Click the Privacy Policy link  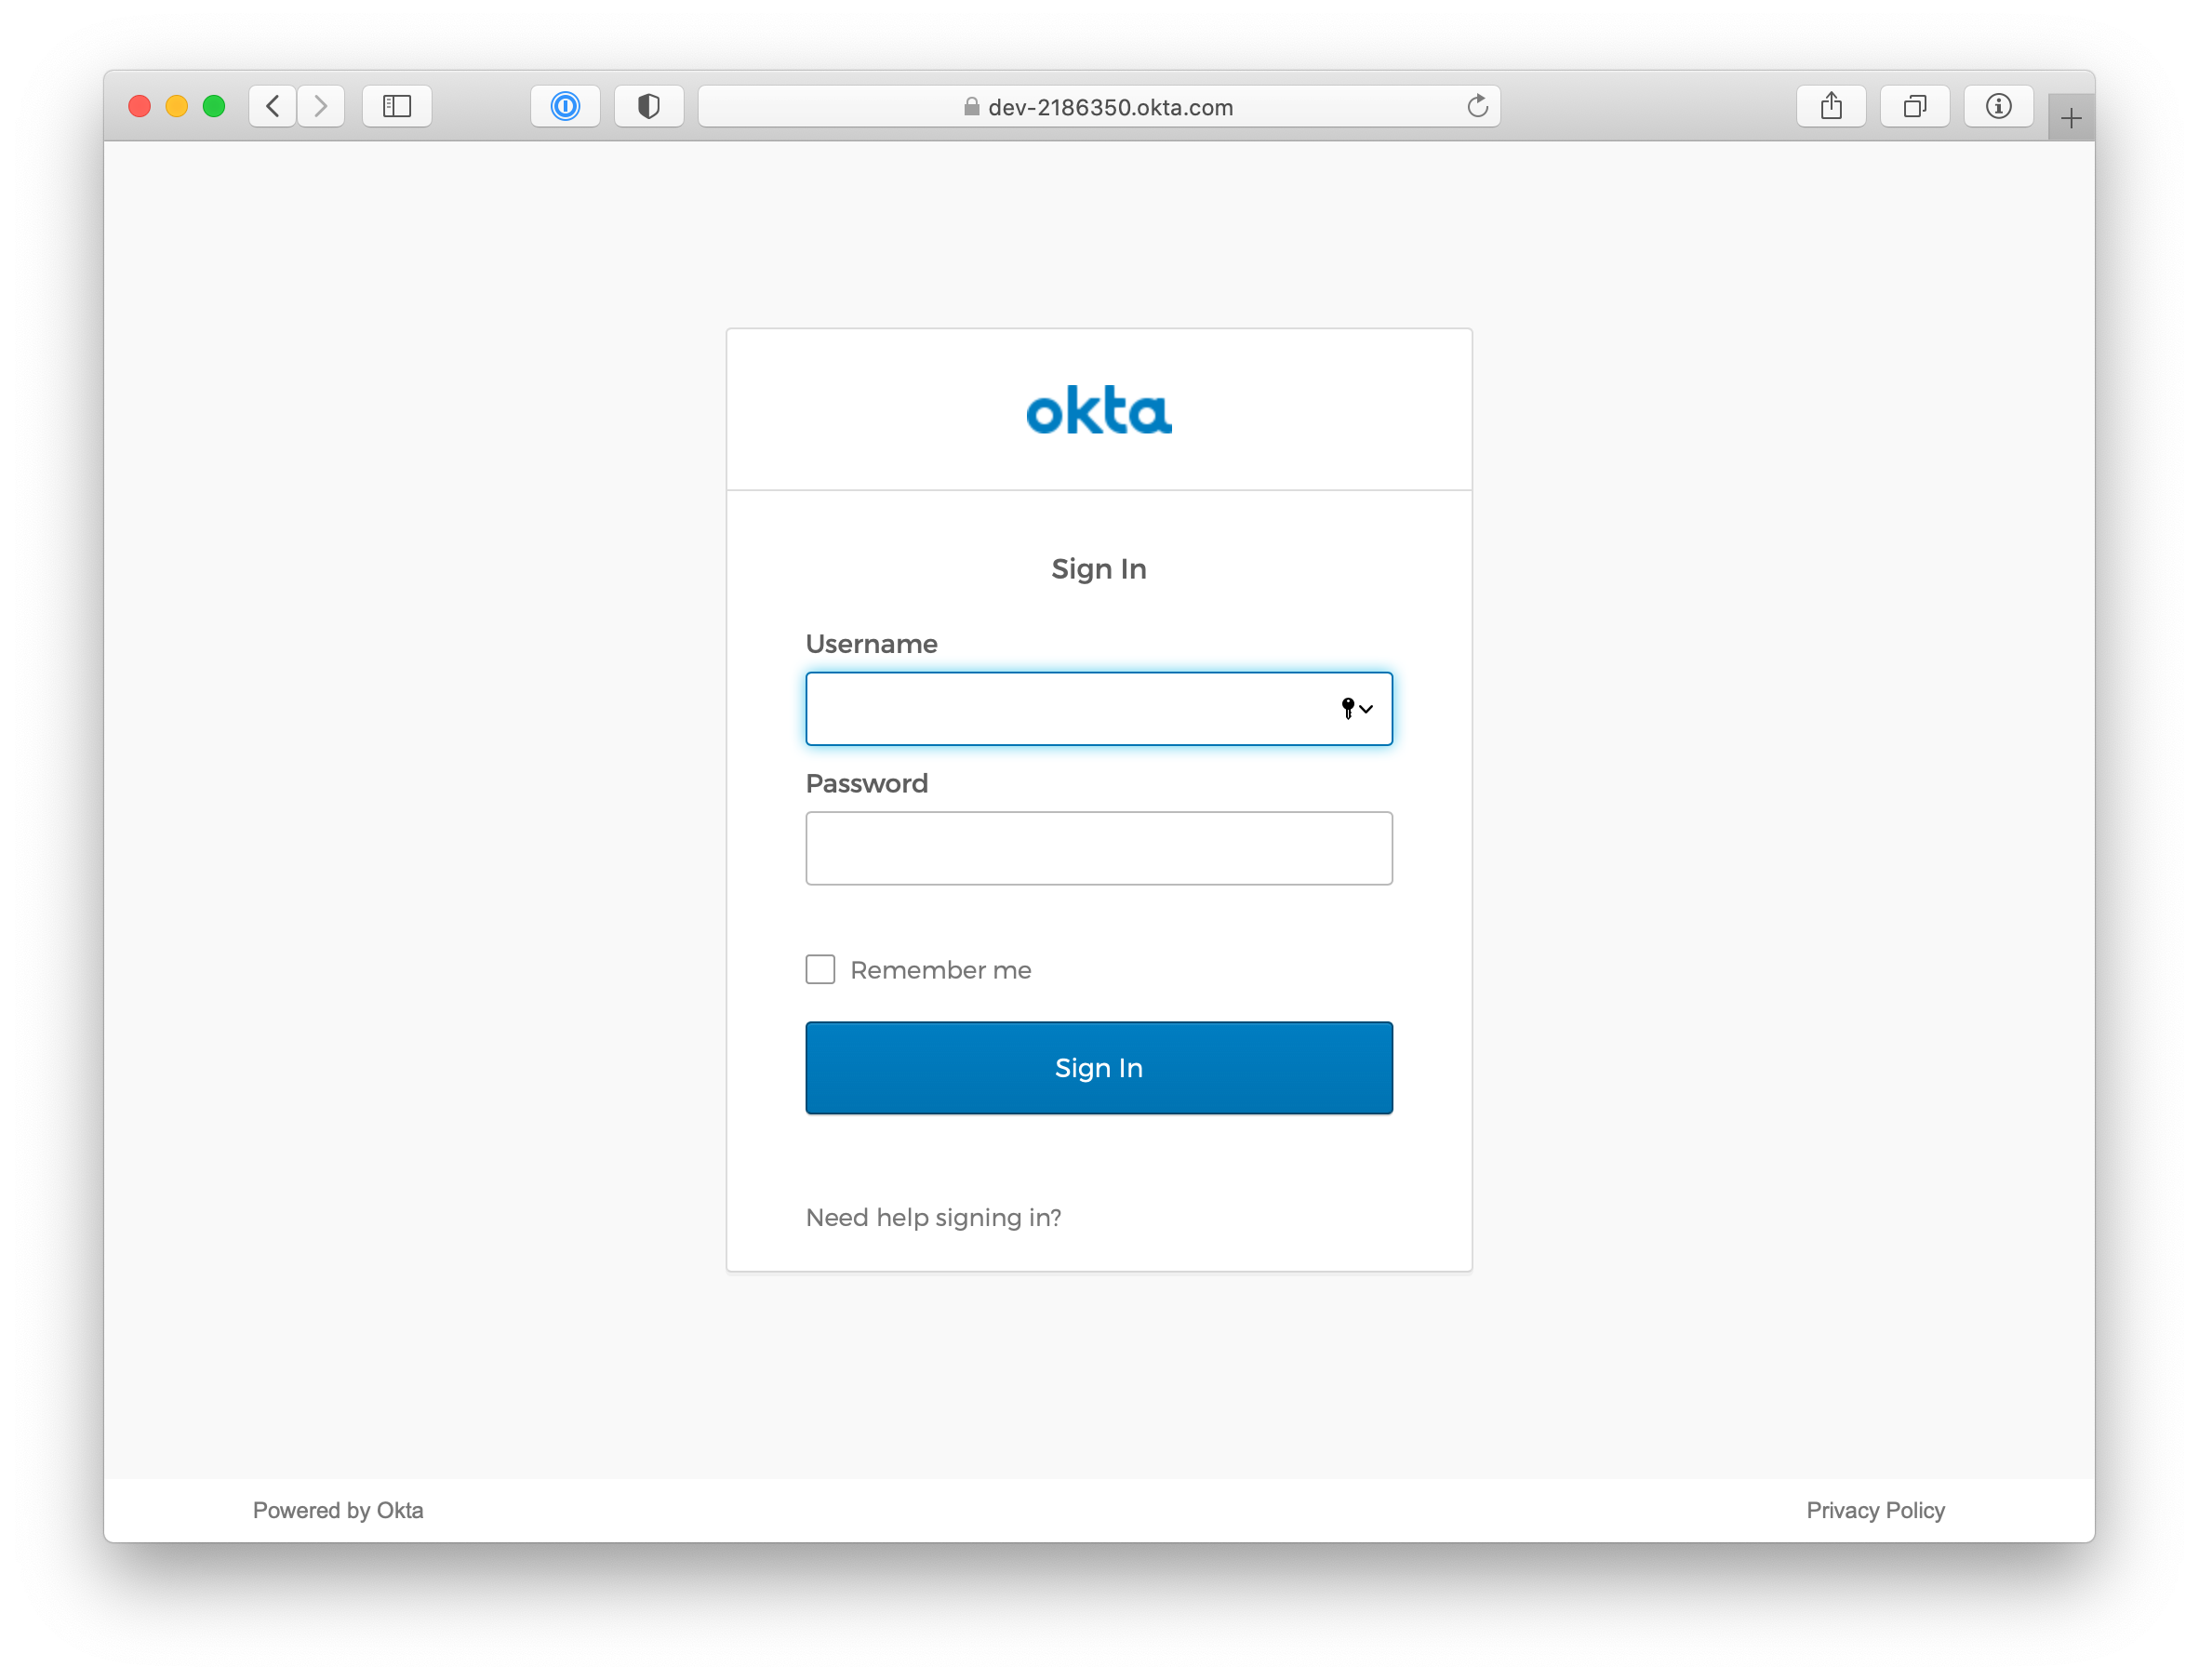pos(1874,1509)
